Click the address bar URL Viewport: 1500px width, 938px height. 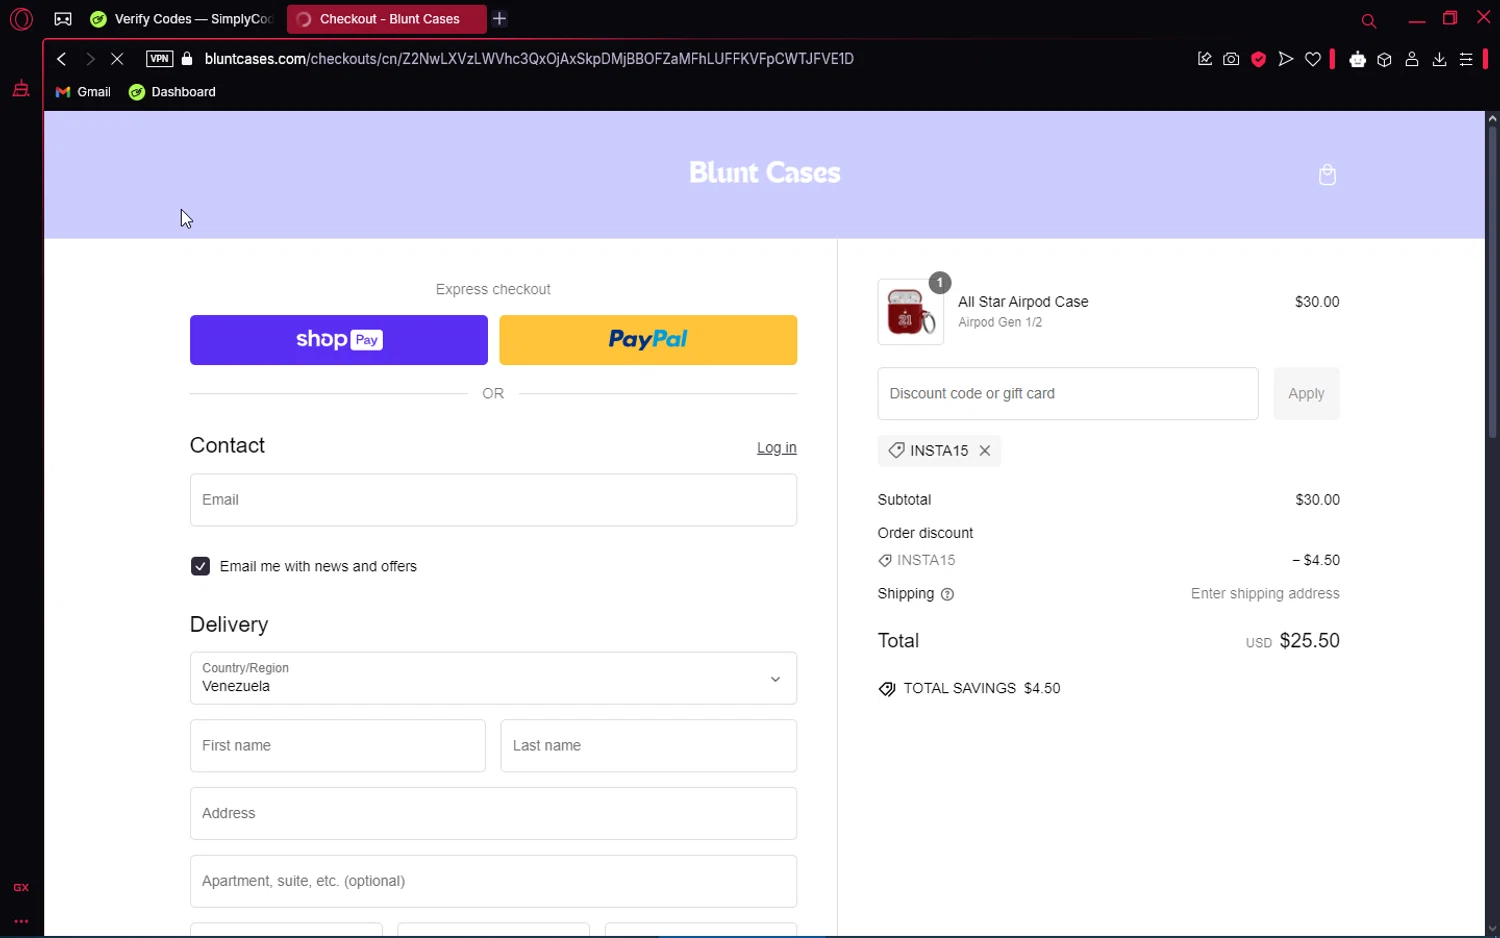coord(529,59)
